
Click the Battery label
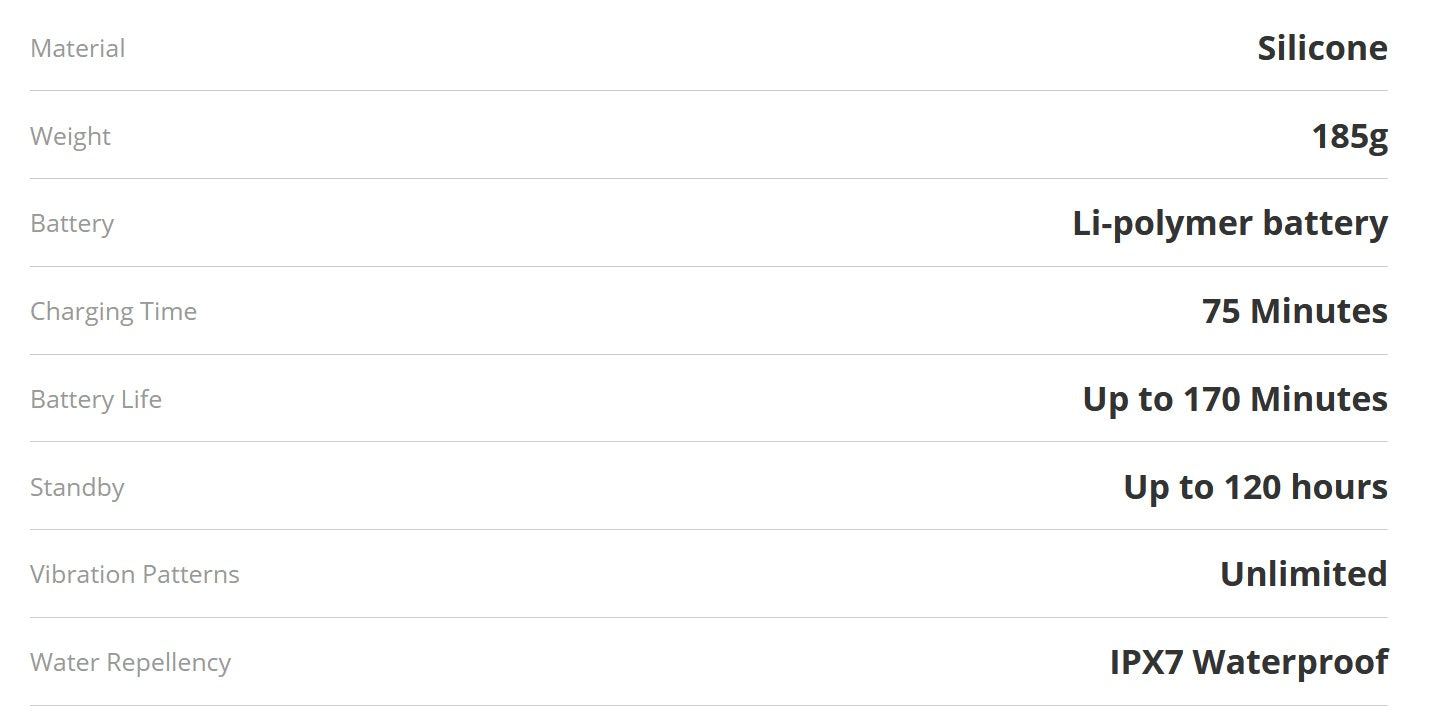(x=72, y=223)
